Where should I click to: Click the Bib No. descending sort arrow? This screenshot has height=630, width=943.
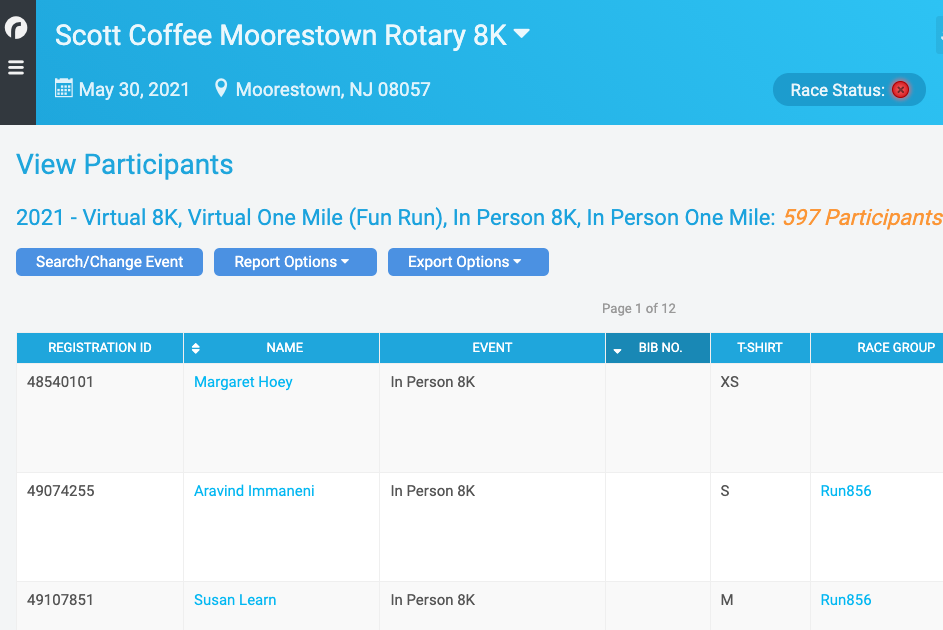(x=617, y=350)
